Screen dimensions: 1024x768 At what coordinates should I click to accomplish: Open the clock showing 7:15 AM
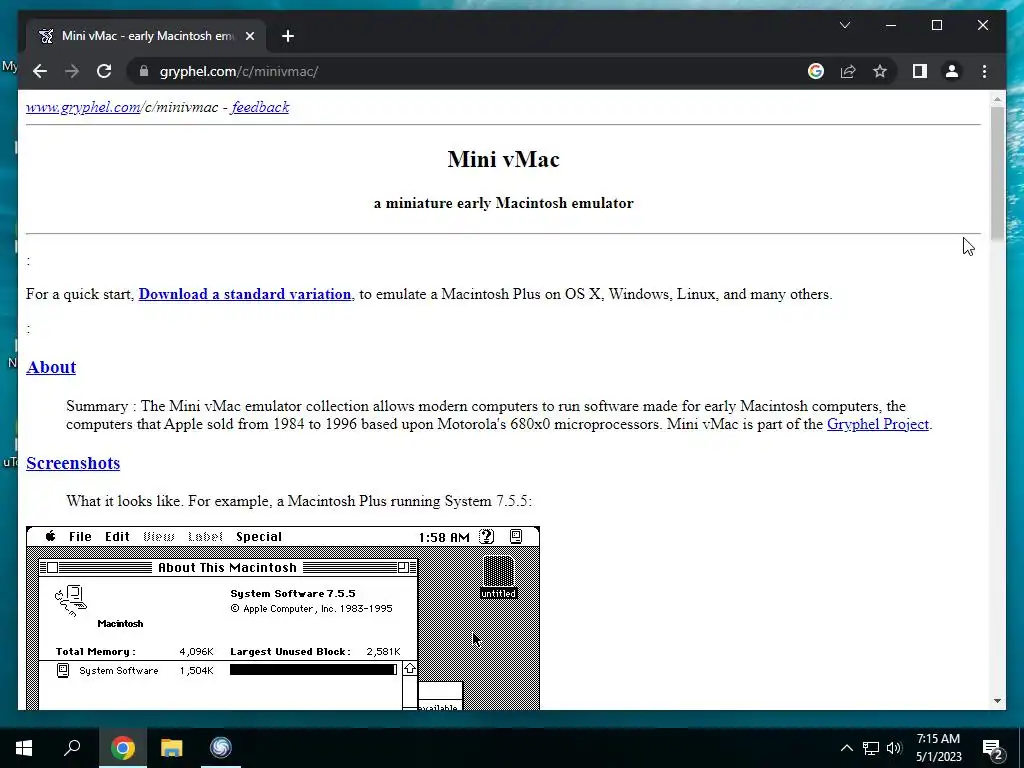938,748
